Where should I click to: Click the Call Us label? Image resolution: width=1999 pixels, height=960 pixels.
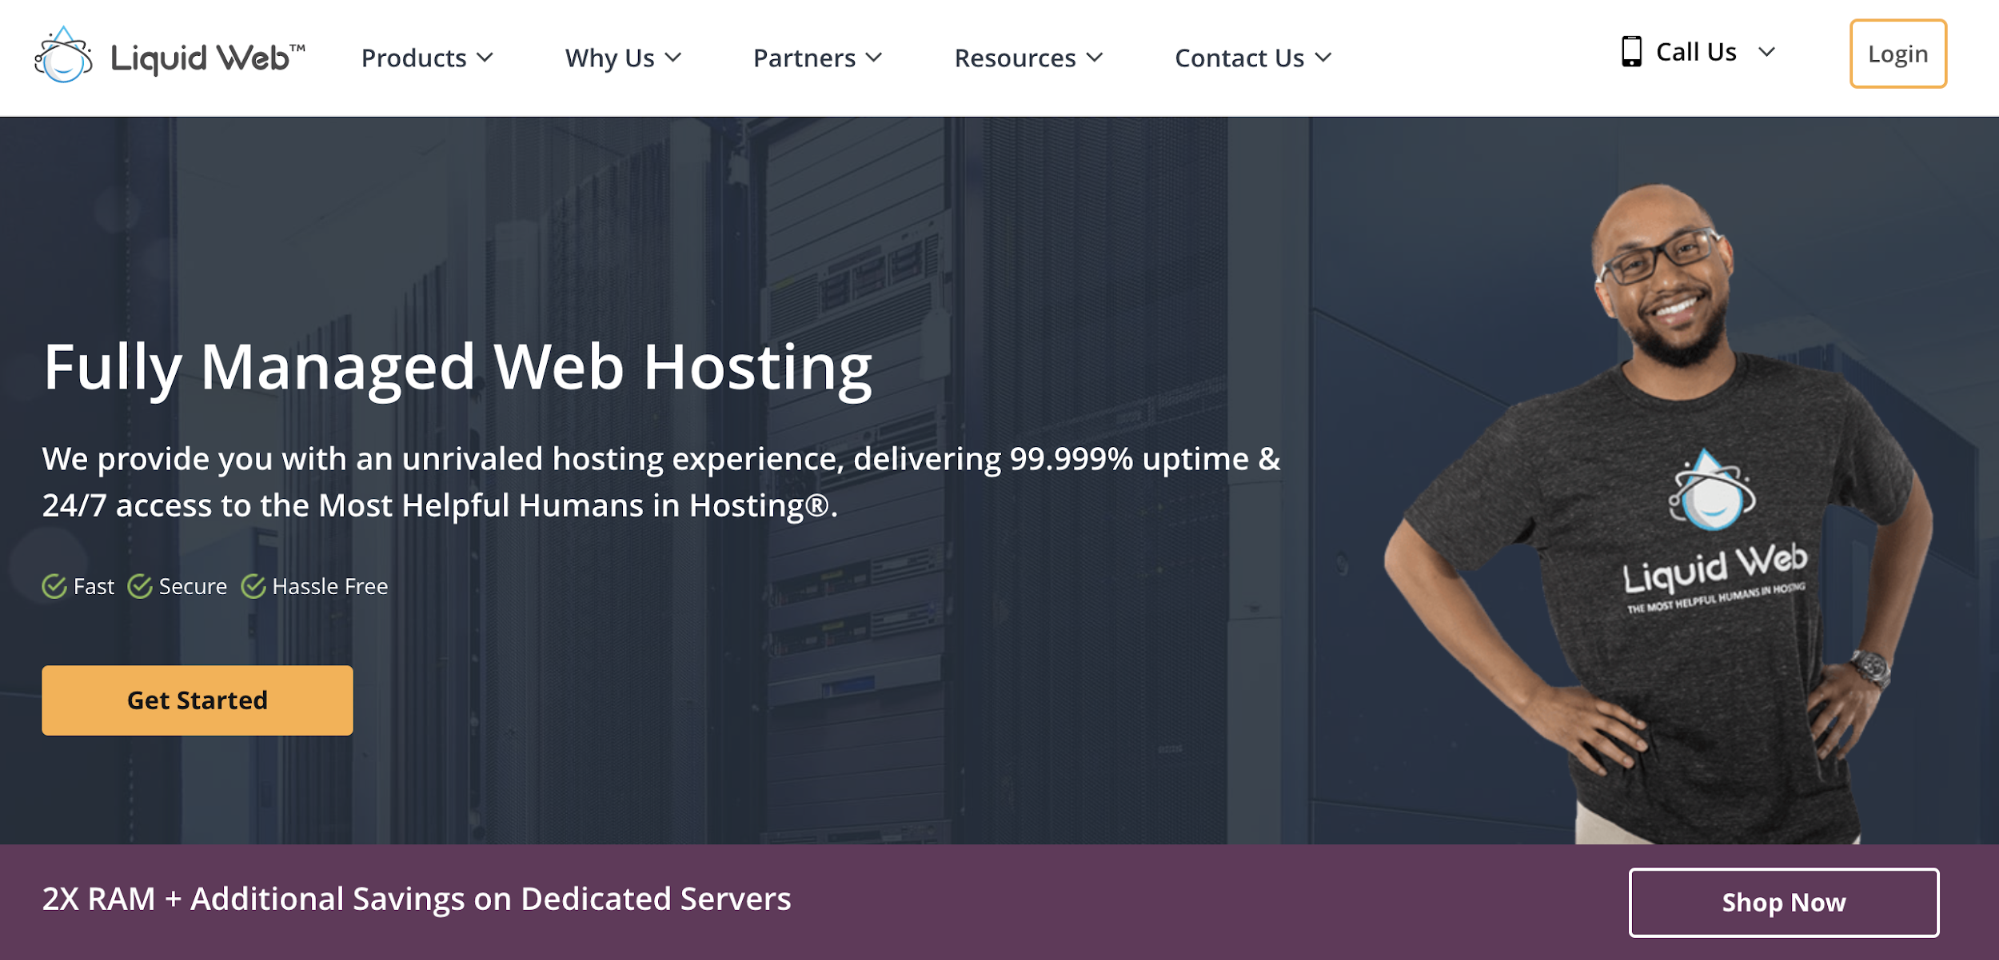tap(1696, 52)
